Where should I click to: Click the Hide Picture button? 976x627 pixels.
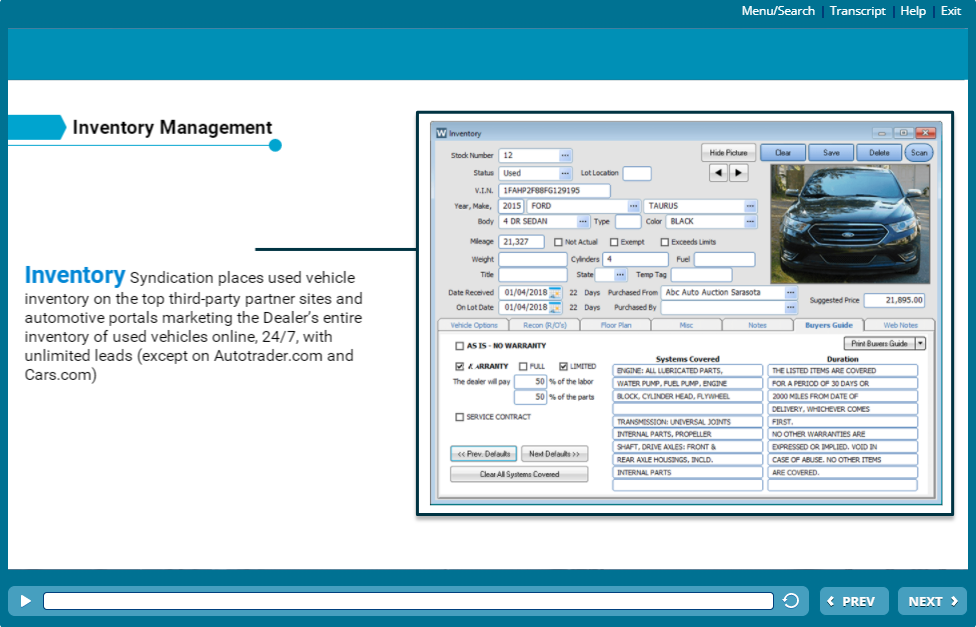[728, 153]
